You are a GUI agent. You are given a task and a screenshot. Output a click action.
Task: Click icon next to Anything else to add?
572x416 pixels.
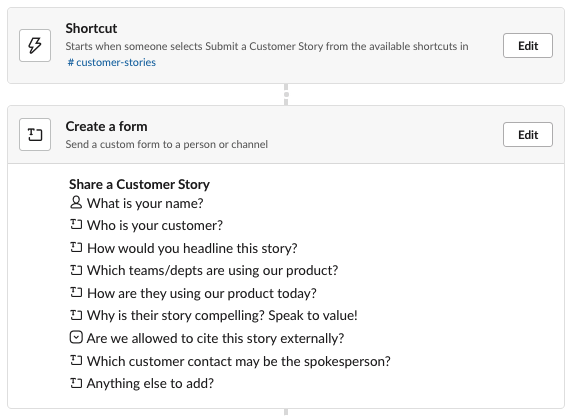coord(76,383)
